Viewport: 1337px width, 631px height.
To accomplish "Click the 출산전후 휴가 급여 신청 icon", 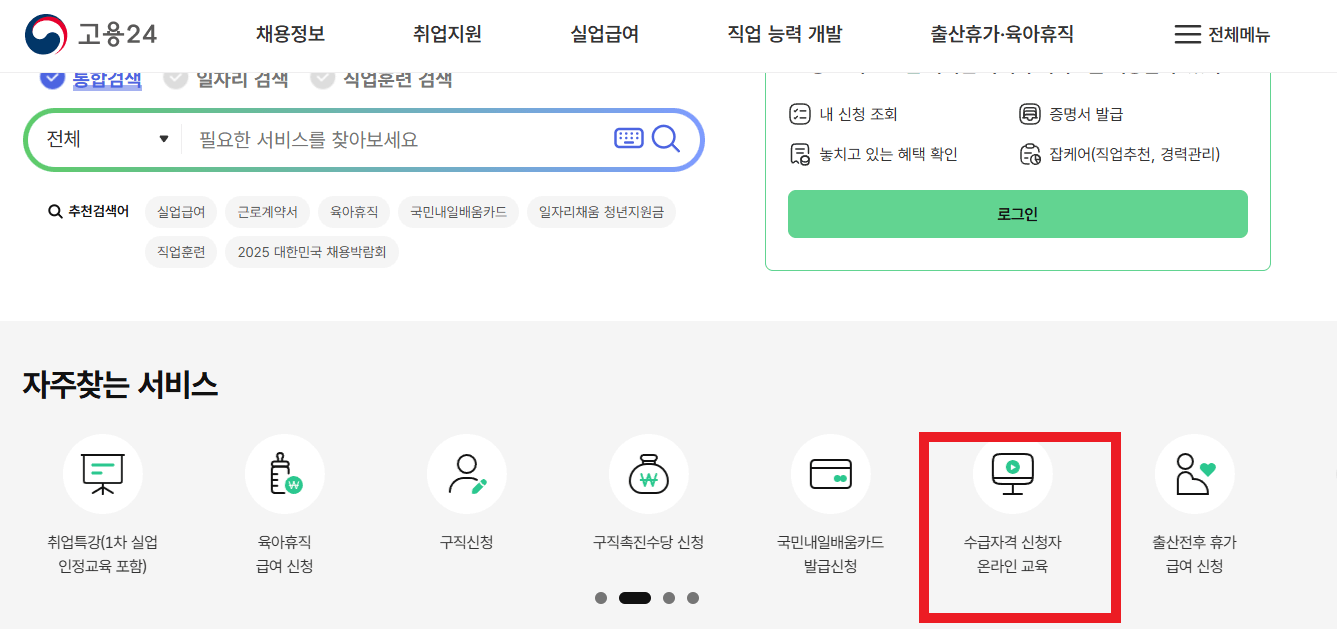I will (1195, 474).
